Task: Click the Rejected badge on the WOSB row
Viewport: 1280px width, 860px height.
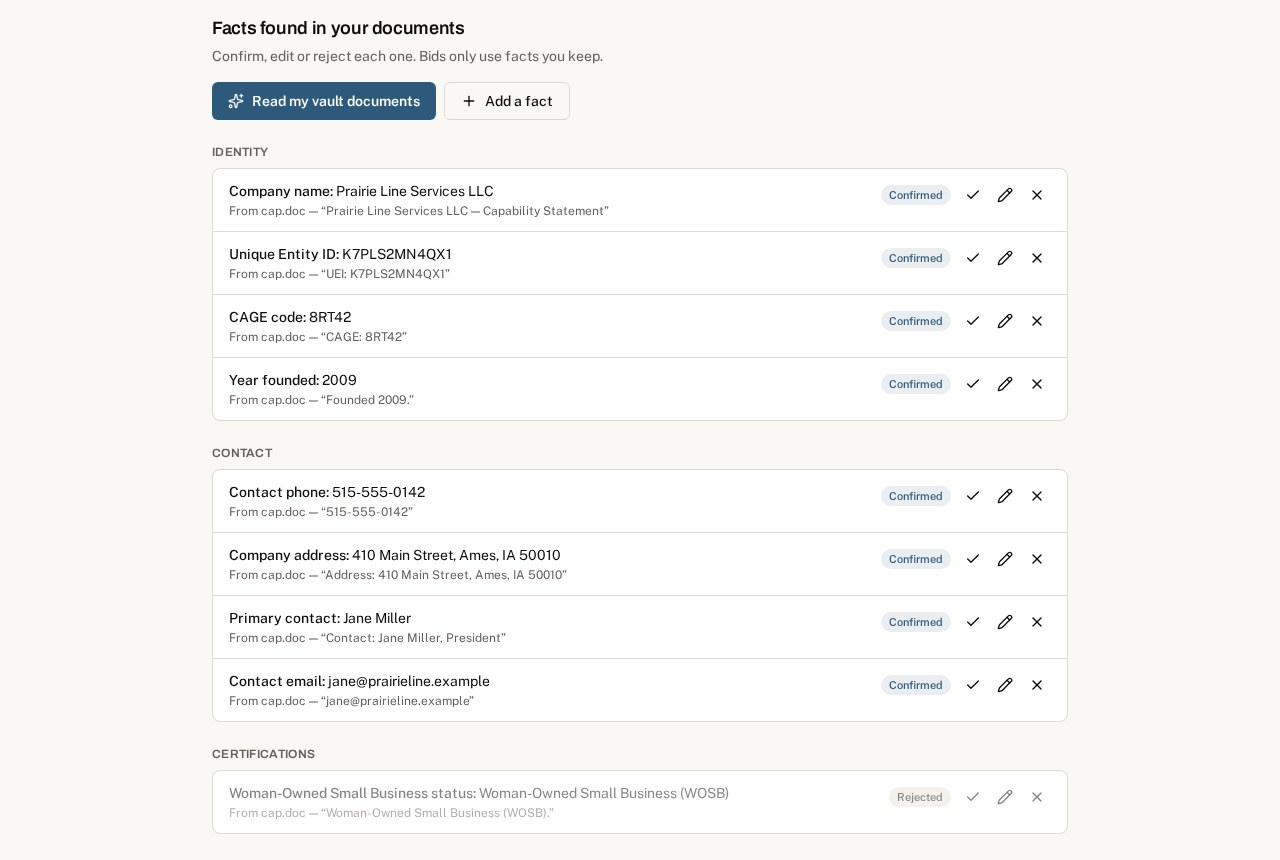Action: (920, 797)
